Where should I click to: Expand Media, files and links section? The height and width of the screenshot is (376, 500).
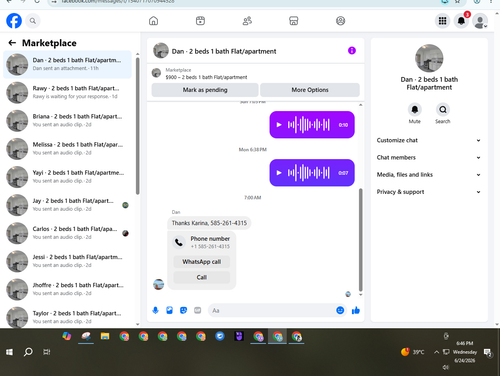coord(429,175)
